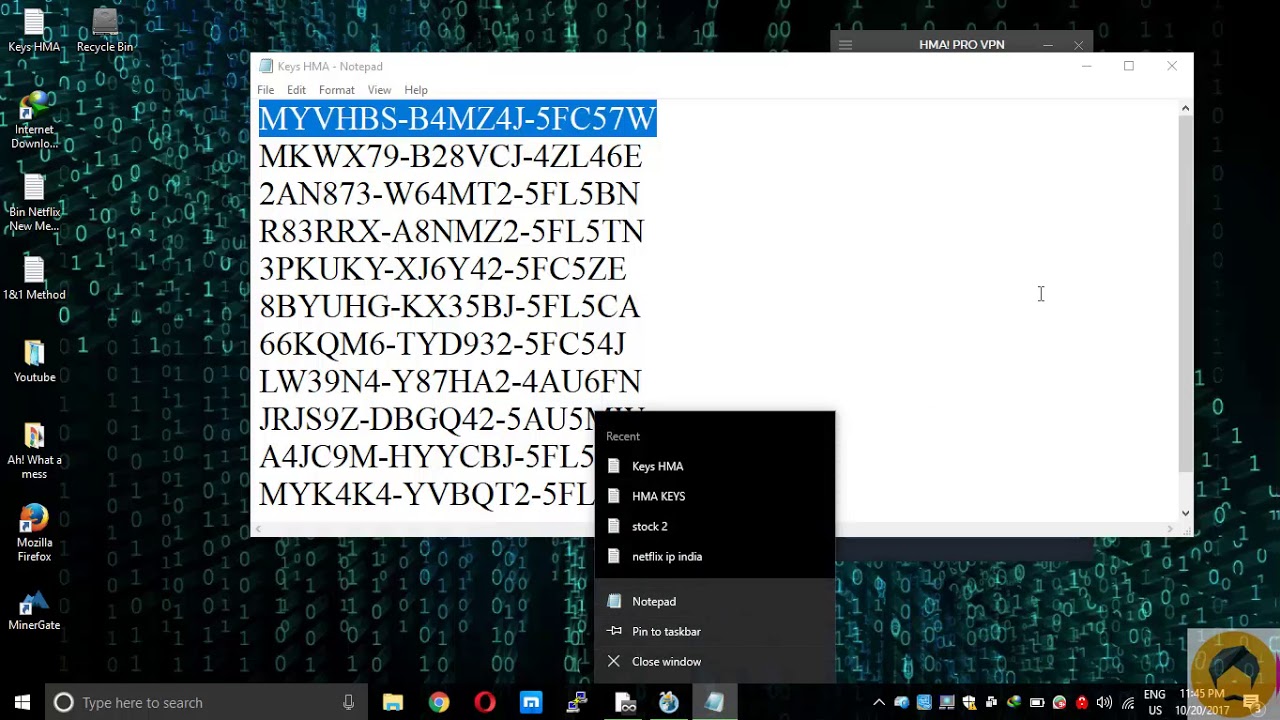This screenshot has height=720, width=1280.
Task: Click the horizontal scroll right arrow
Action: point(1170,528)
